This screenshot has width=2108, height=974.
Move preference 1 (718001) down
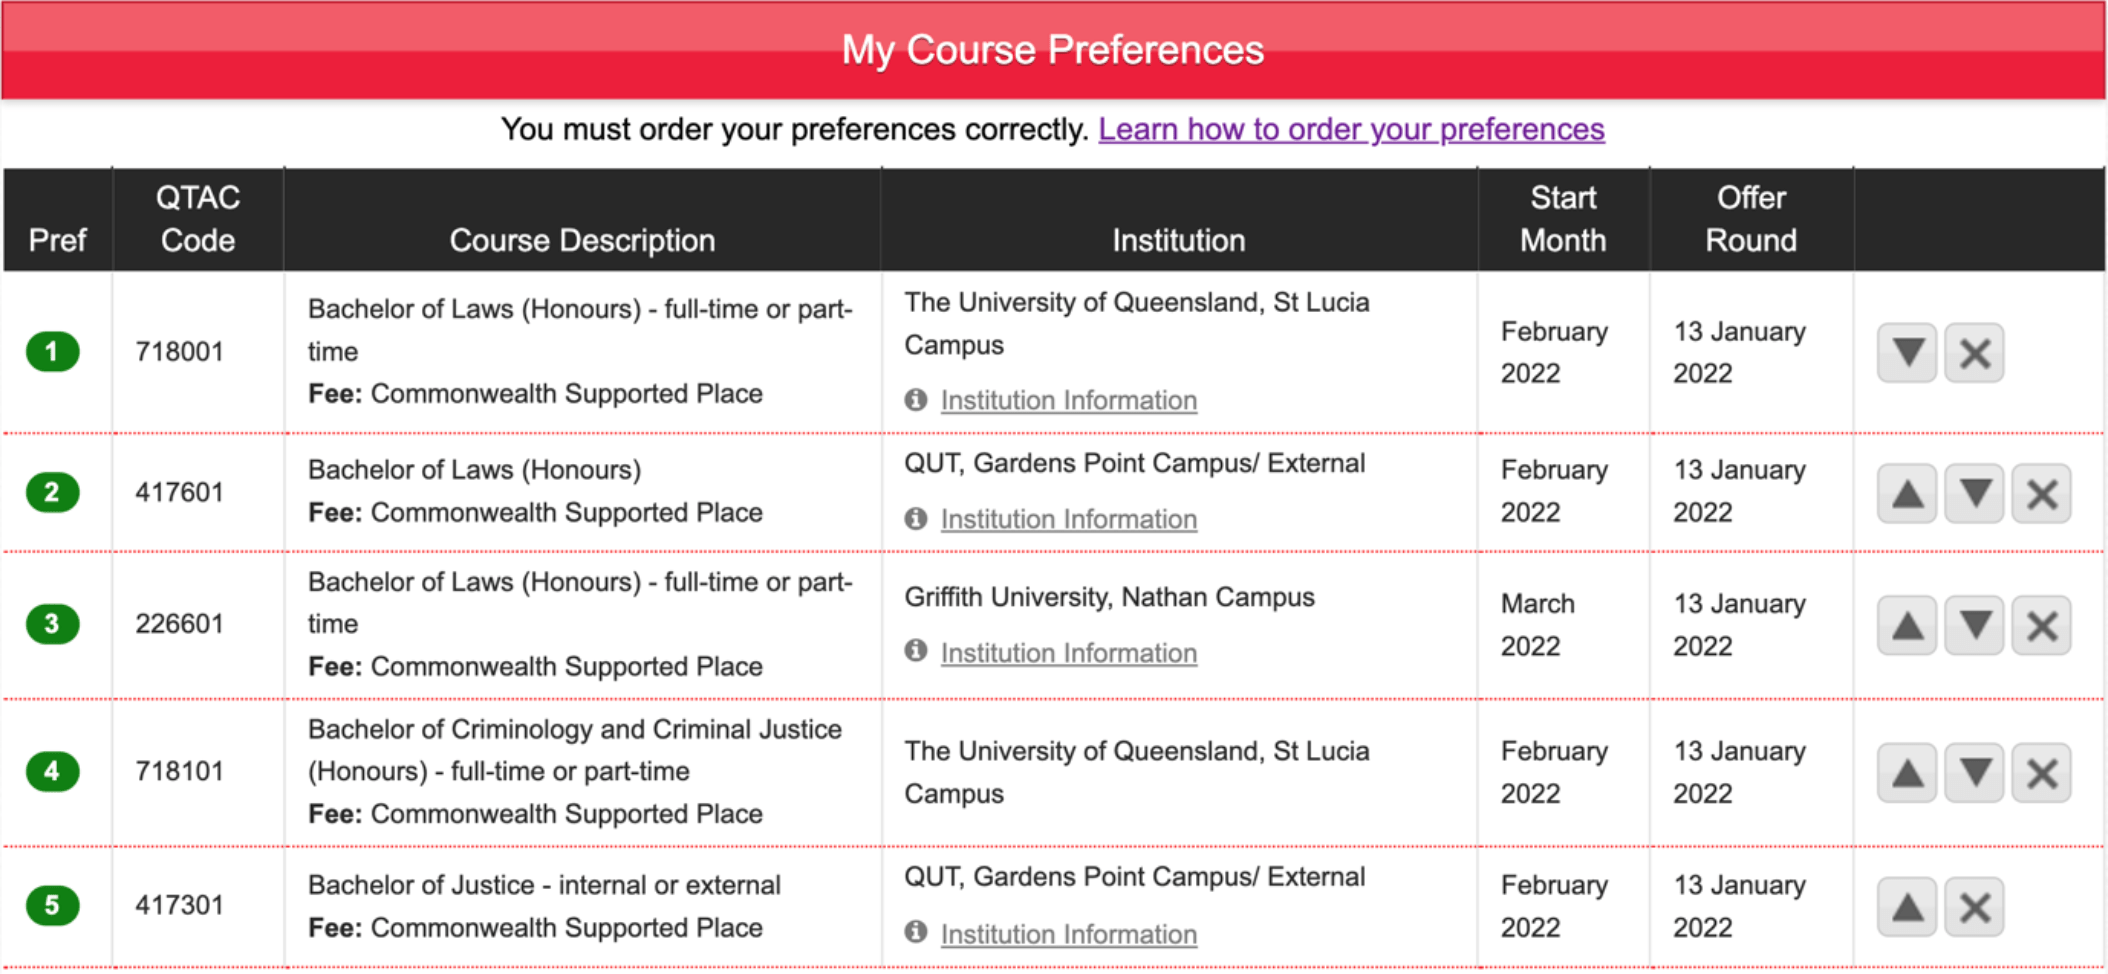(1907, 353)
